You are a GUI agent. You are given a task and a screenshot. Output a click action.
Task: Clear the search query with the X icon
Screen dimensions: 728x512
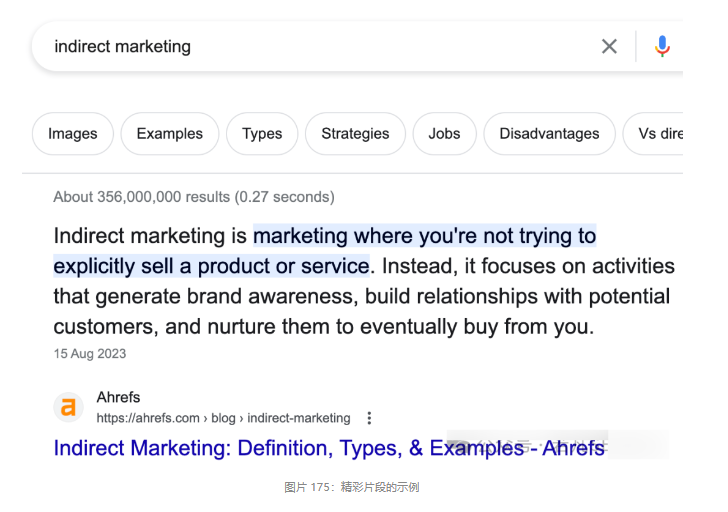coord(609,46)
